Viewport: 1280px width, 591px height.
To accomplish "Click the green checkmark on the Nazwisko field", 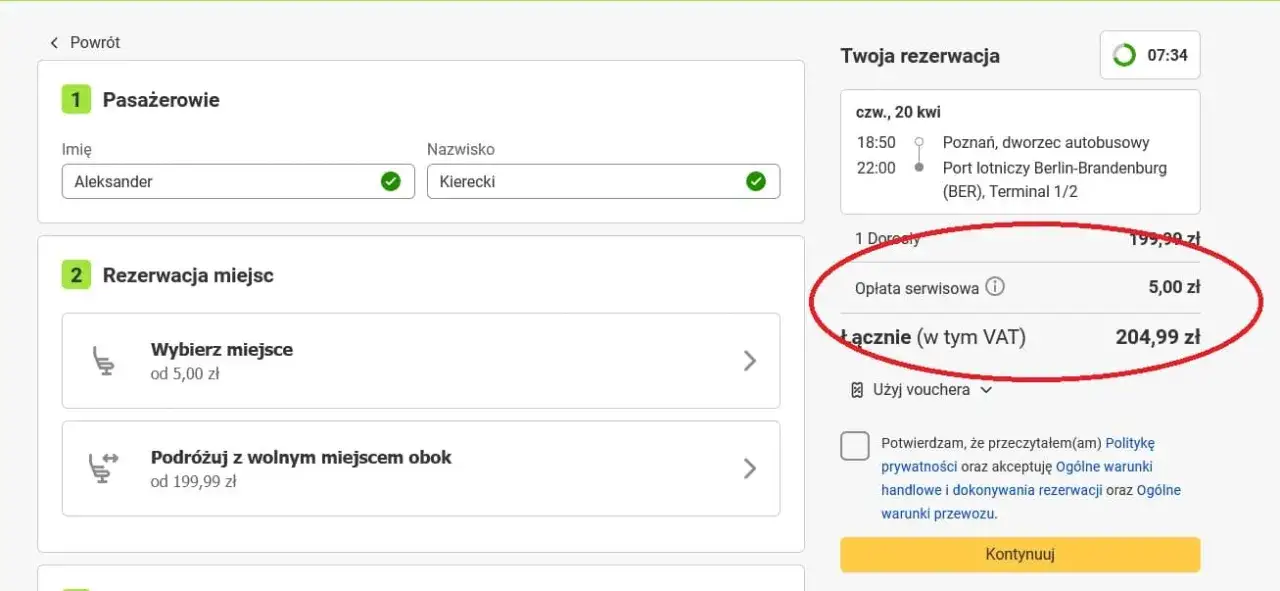I will click(757, 181).
